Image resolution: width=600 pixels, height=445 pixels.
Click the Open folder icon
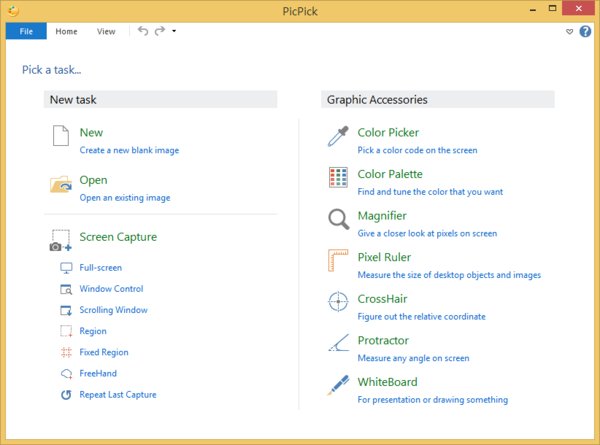pyautogui.click(x=61, y=185)
